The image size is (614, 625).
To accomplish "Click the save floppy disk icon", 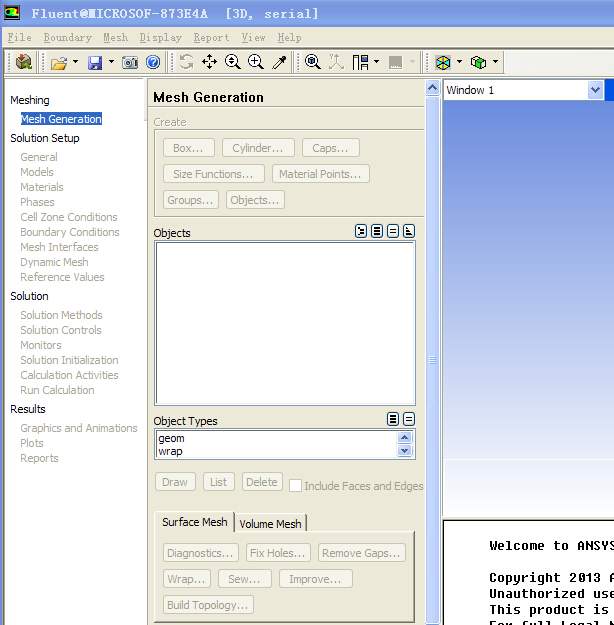I will pos(95,63).
